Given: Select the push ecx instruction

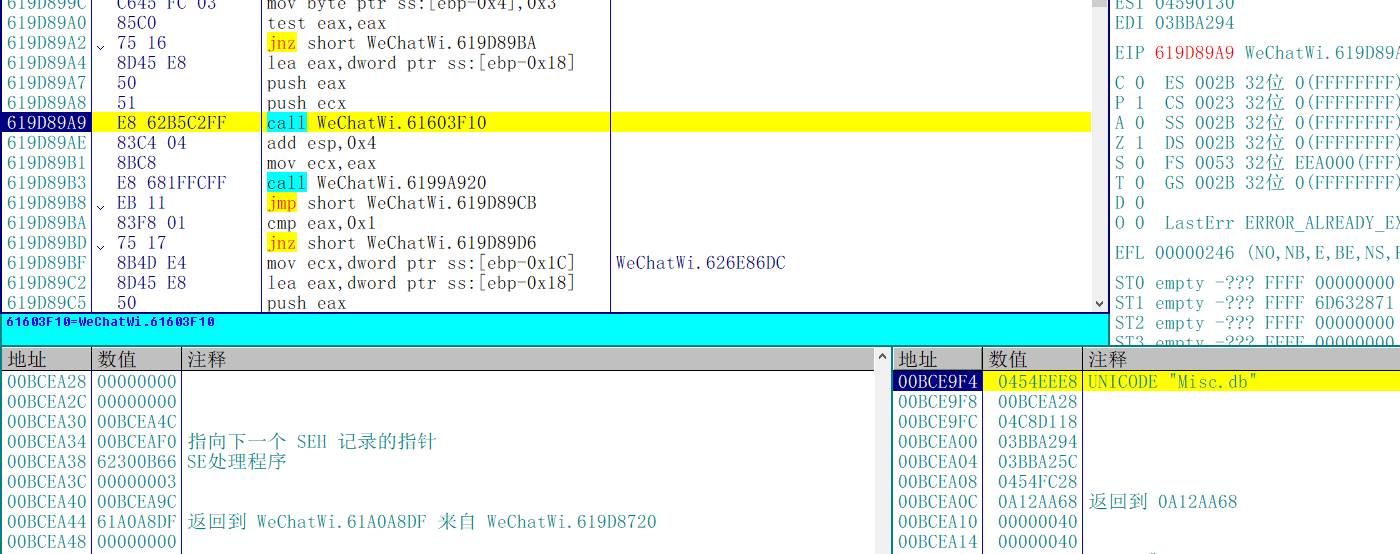Looking at the screenshot, I should (306, 103).
